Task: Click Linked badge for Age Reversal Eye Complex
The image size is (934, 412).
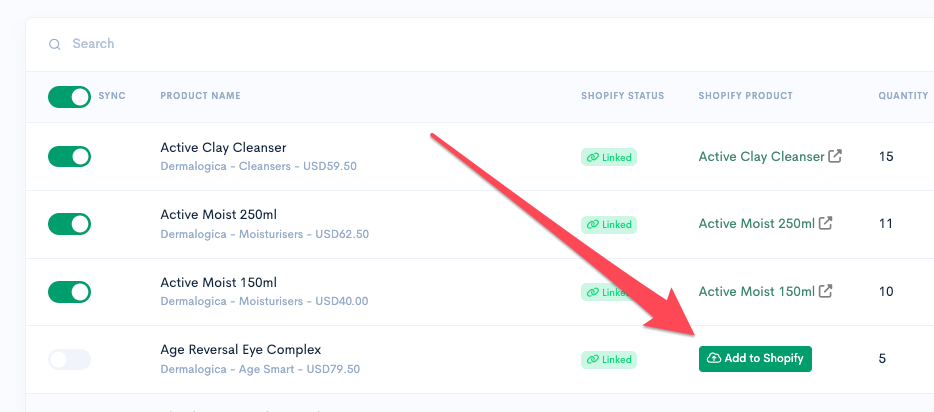Action: tap(609, 360)
